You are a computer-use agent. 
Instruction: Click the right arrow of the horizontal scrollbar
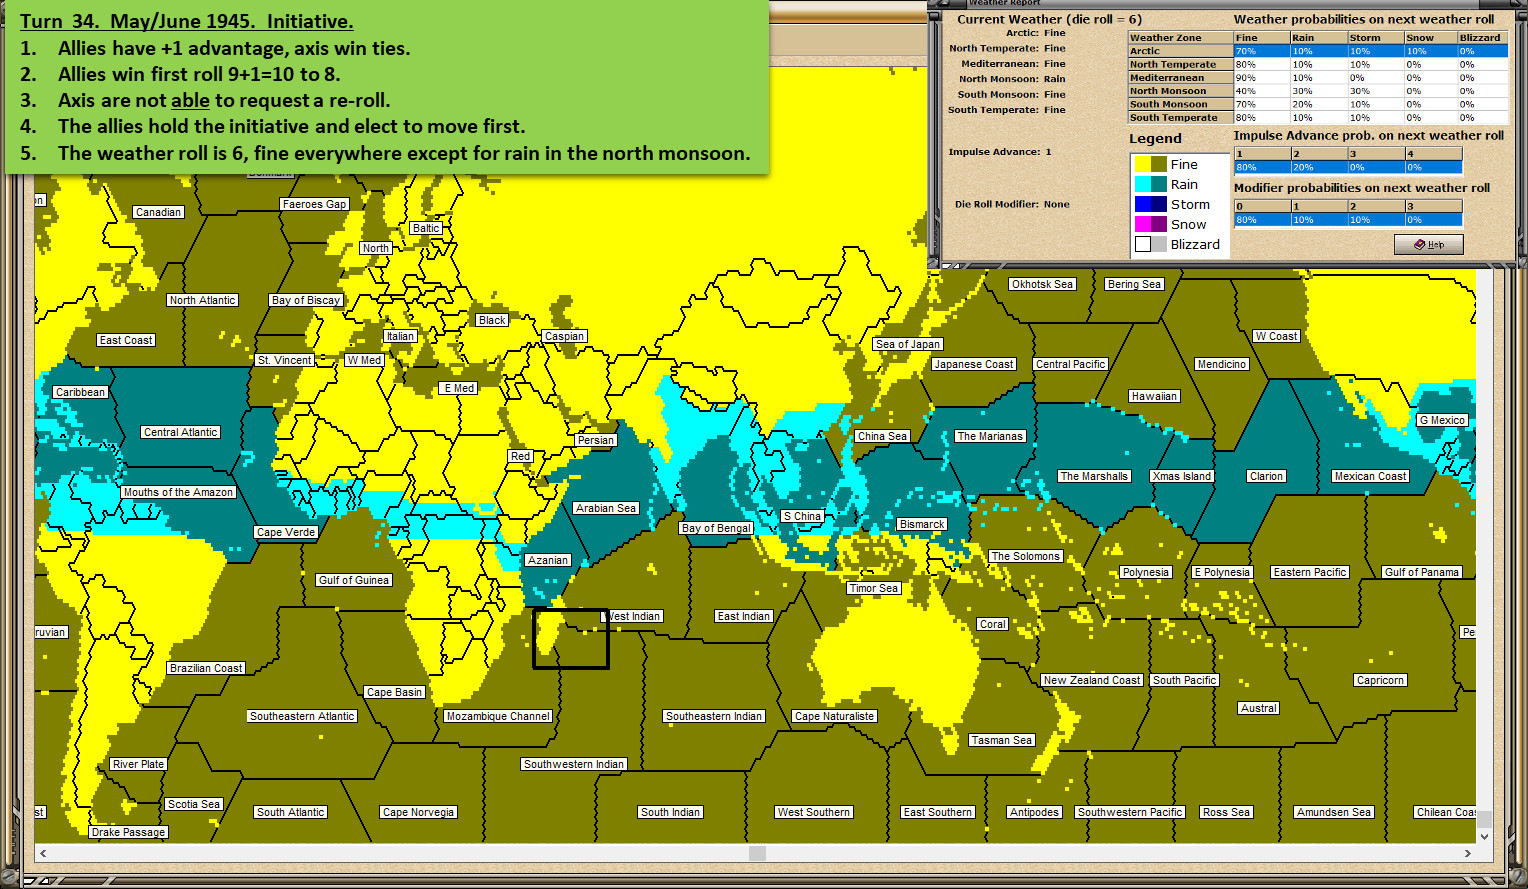(x=1467, y=853)
